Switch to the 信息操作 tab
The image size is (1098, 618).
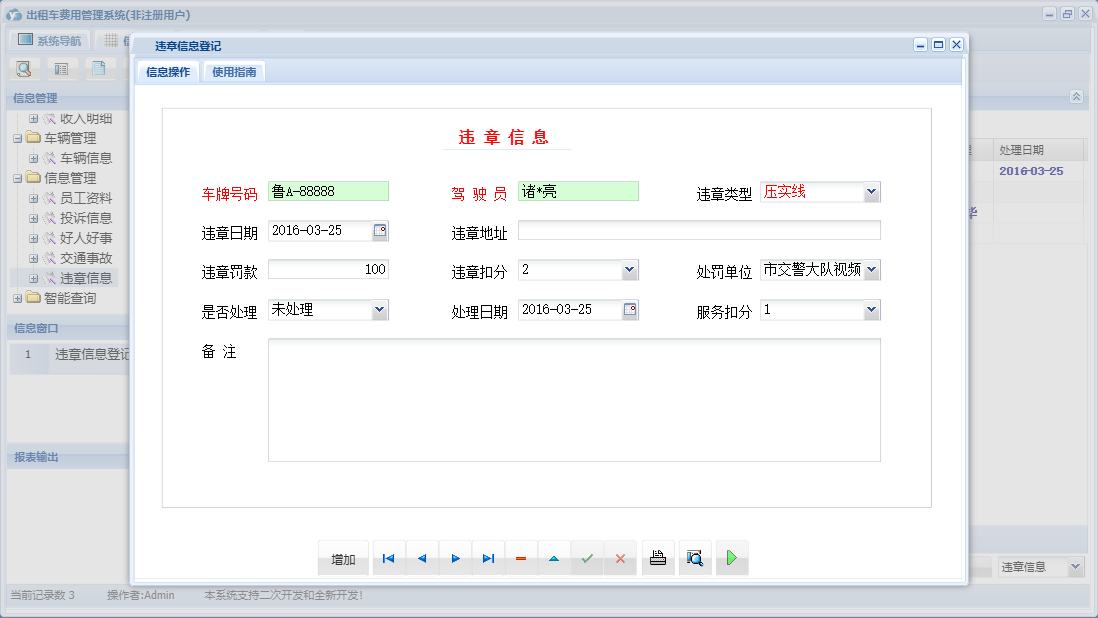[x=166, y=71]
